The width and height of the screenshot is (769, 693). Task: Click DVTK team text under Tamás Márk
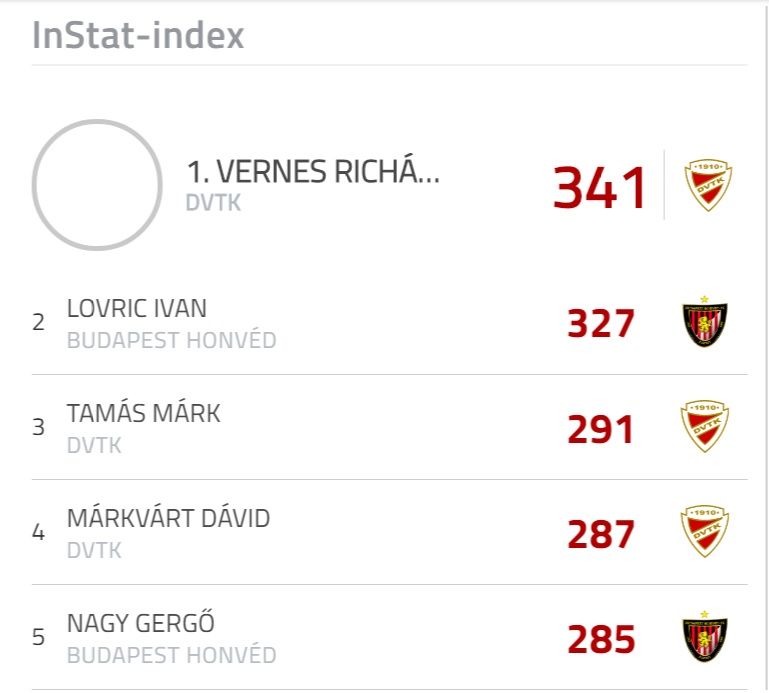94,445
